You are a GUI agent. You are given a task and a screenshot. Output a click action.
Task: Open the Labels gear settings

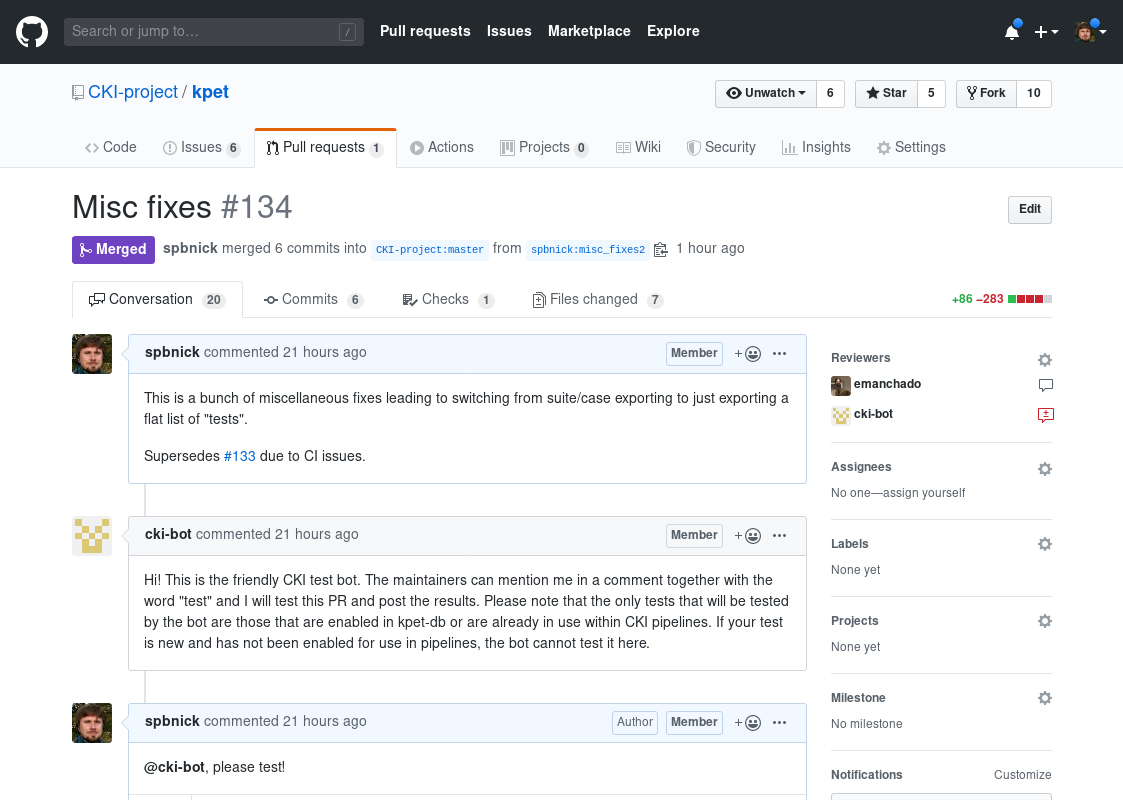coord(1045,544)
